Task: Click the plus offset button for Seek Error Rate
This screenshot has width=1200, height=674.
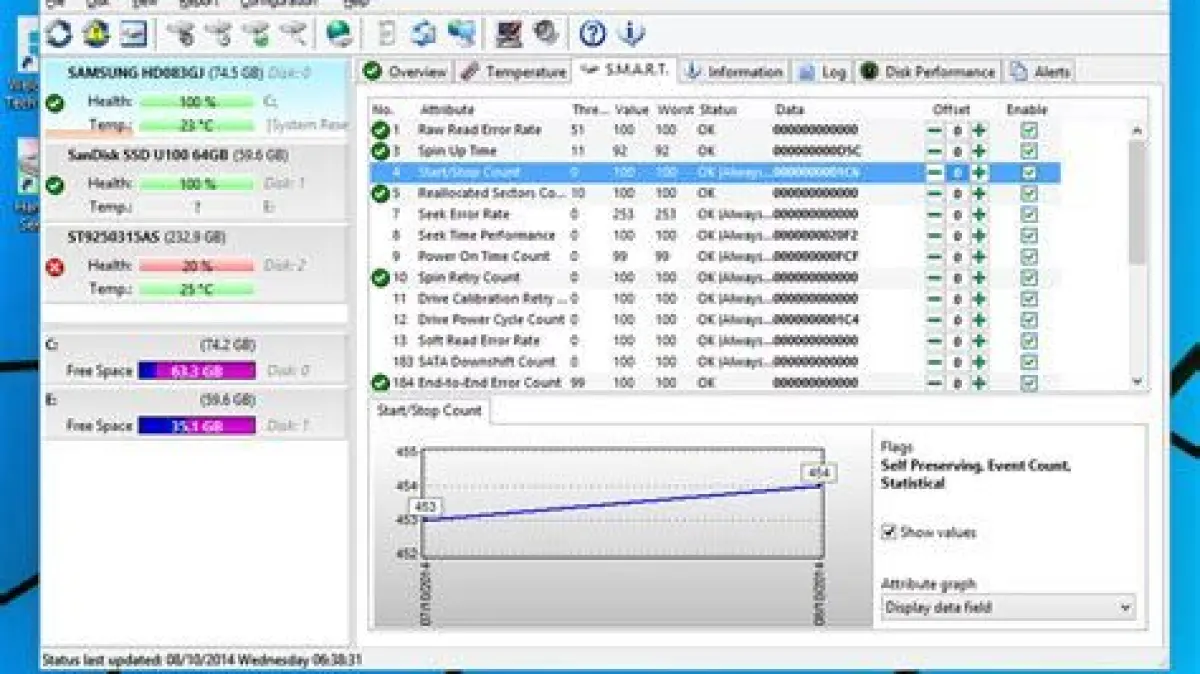Action: [979, 214]
